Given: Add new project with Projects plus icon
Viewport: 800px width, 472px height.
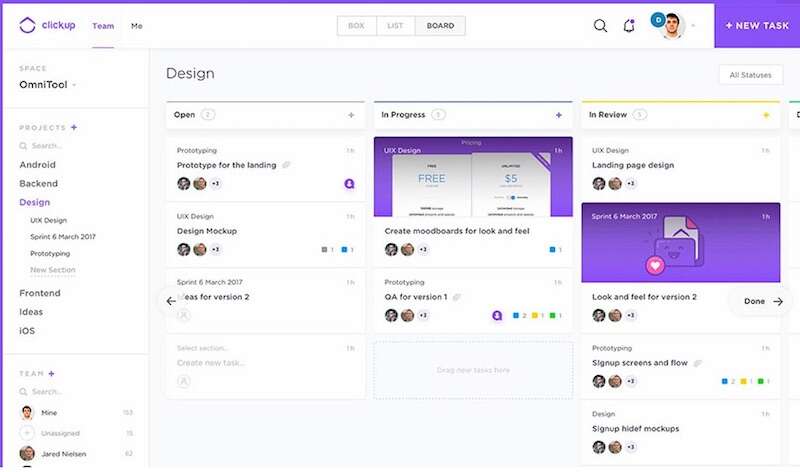Looking at the screenshot, I should pyautogui.click(x=74, y=128).
